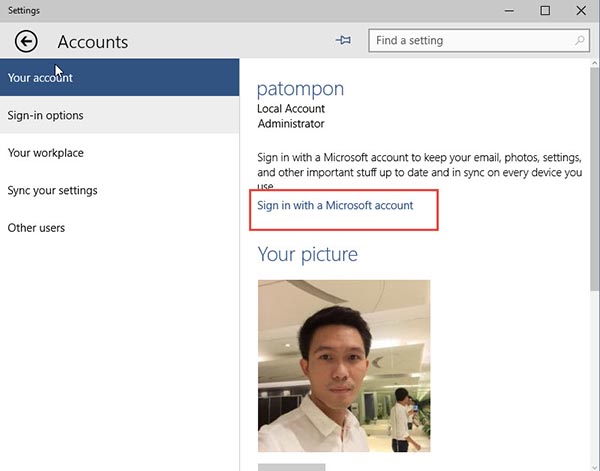Click the Local Account label
Viewport: 600px width, 471px height.
point(291,109)
